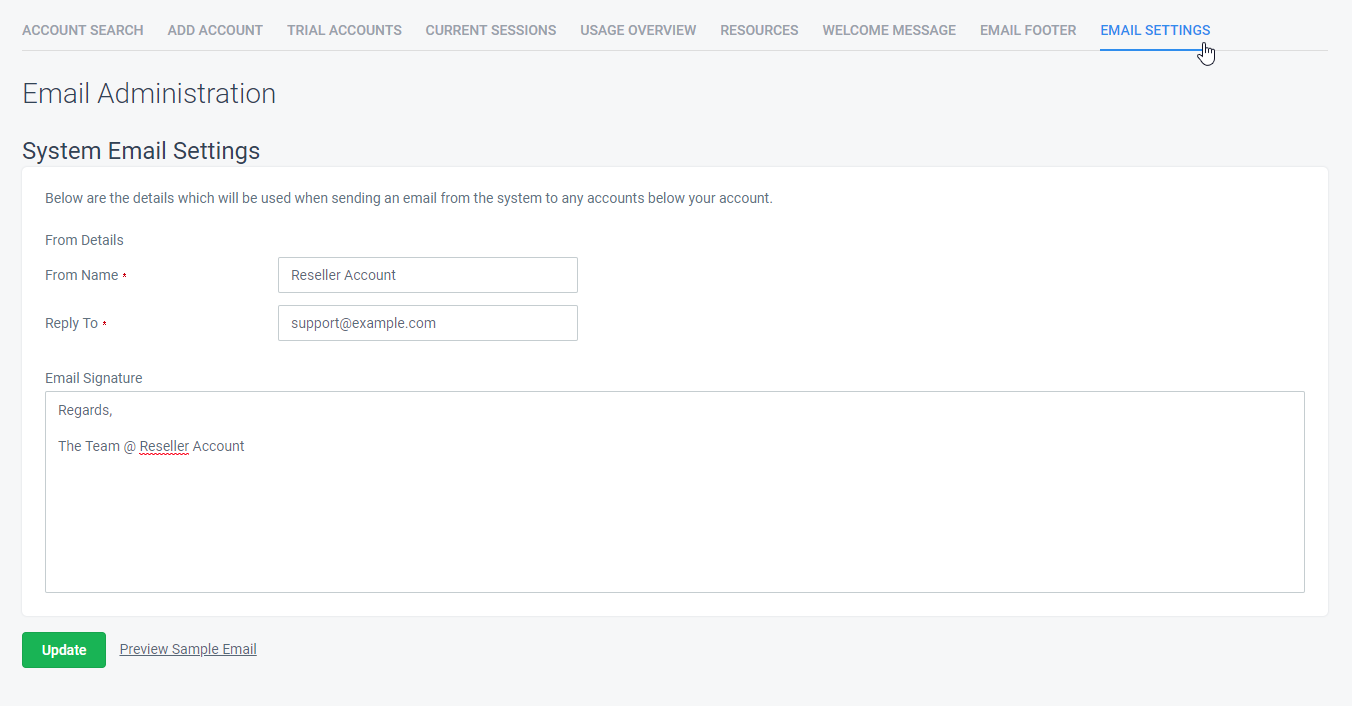Open the Welcome Message tab
This screenshot has width=1352, height=706.
click(889, 30)
